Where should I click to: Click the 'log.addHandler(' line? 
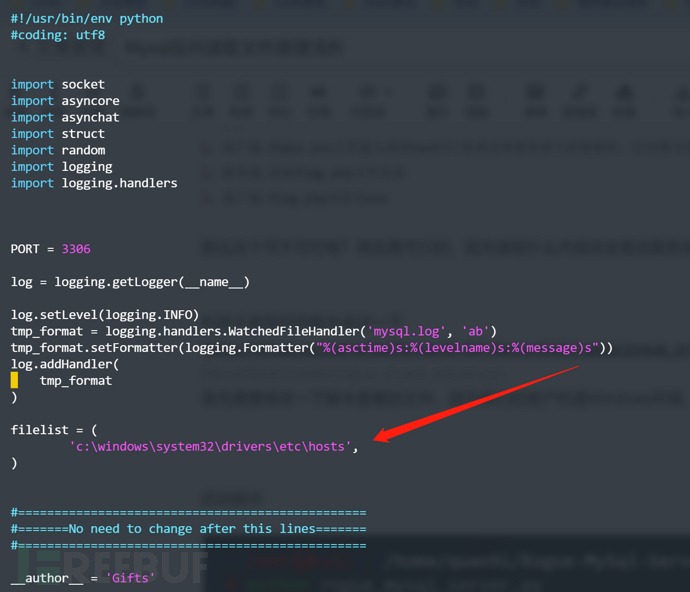tap(65, 364)
